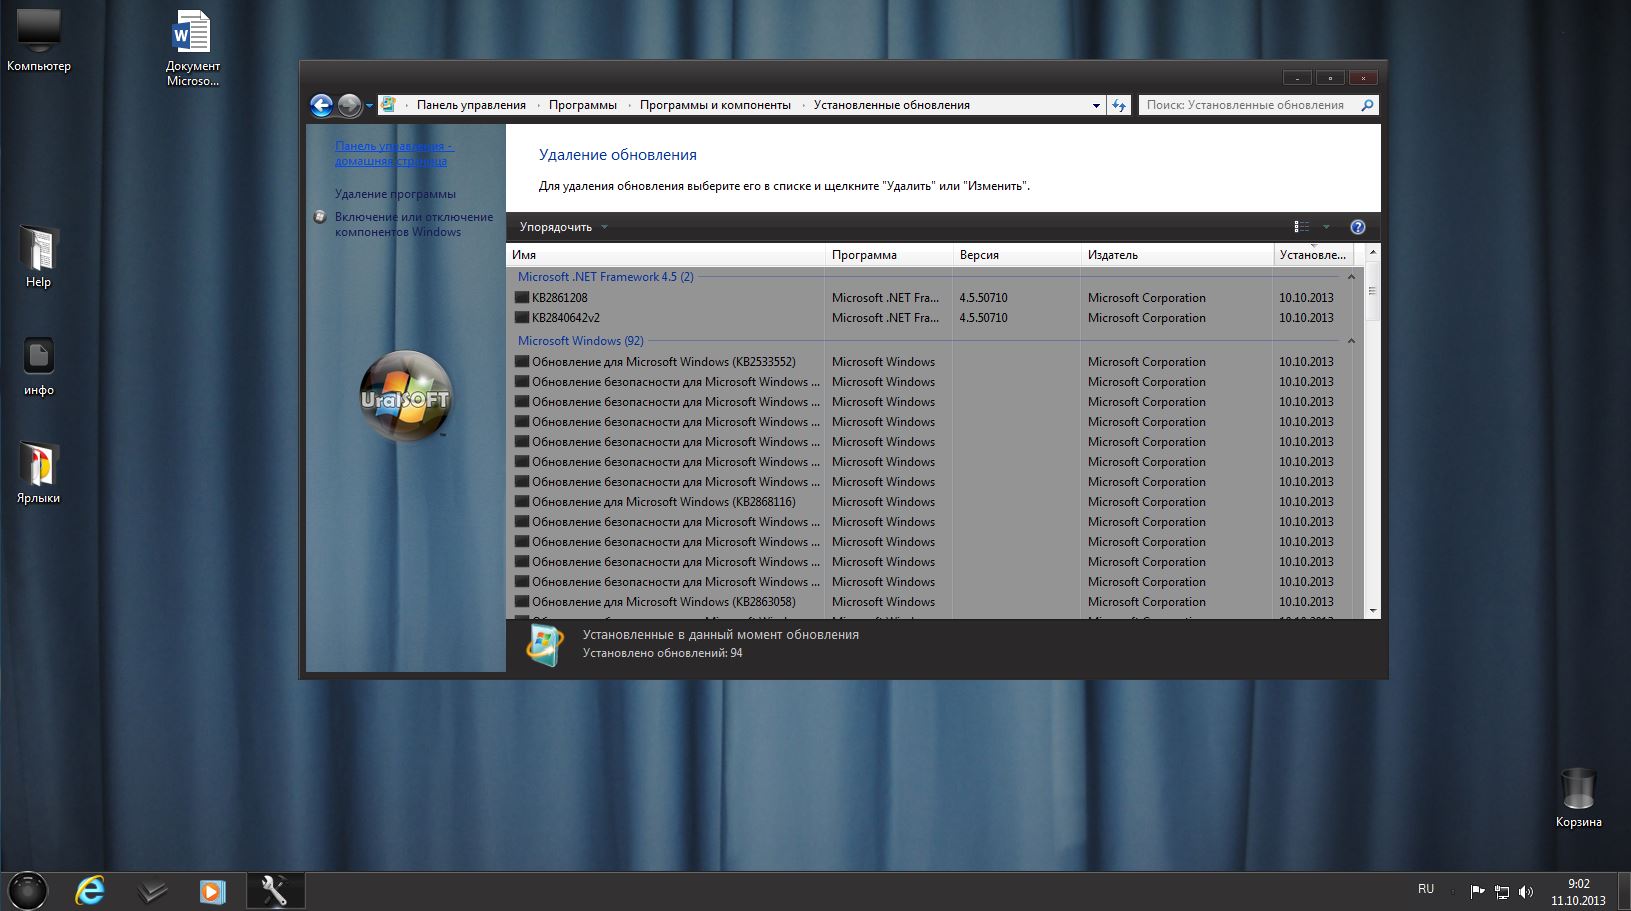Select 'Microsoft .NET Framework 4.5 (2)' group header

pos(605,277)
